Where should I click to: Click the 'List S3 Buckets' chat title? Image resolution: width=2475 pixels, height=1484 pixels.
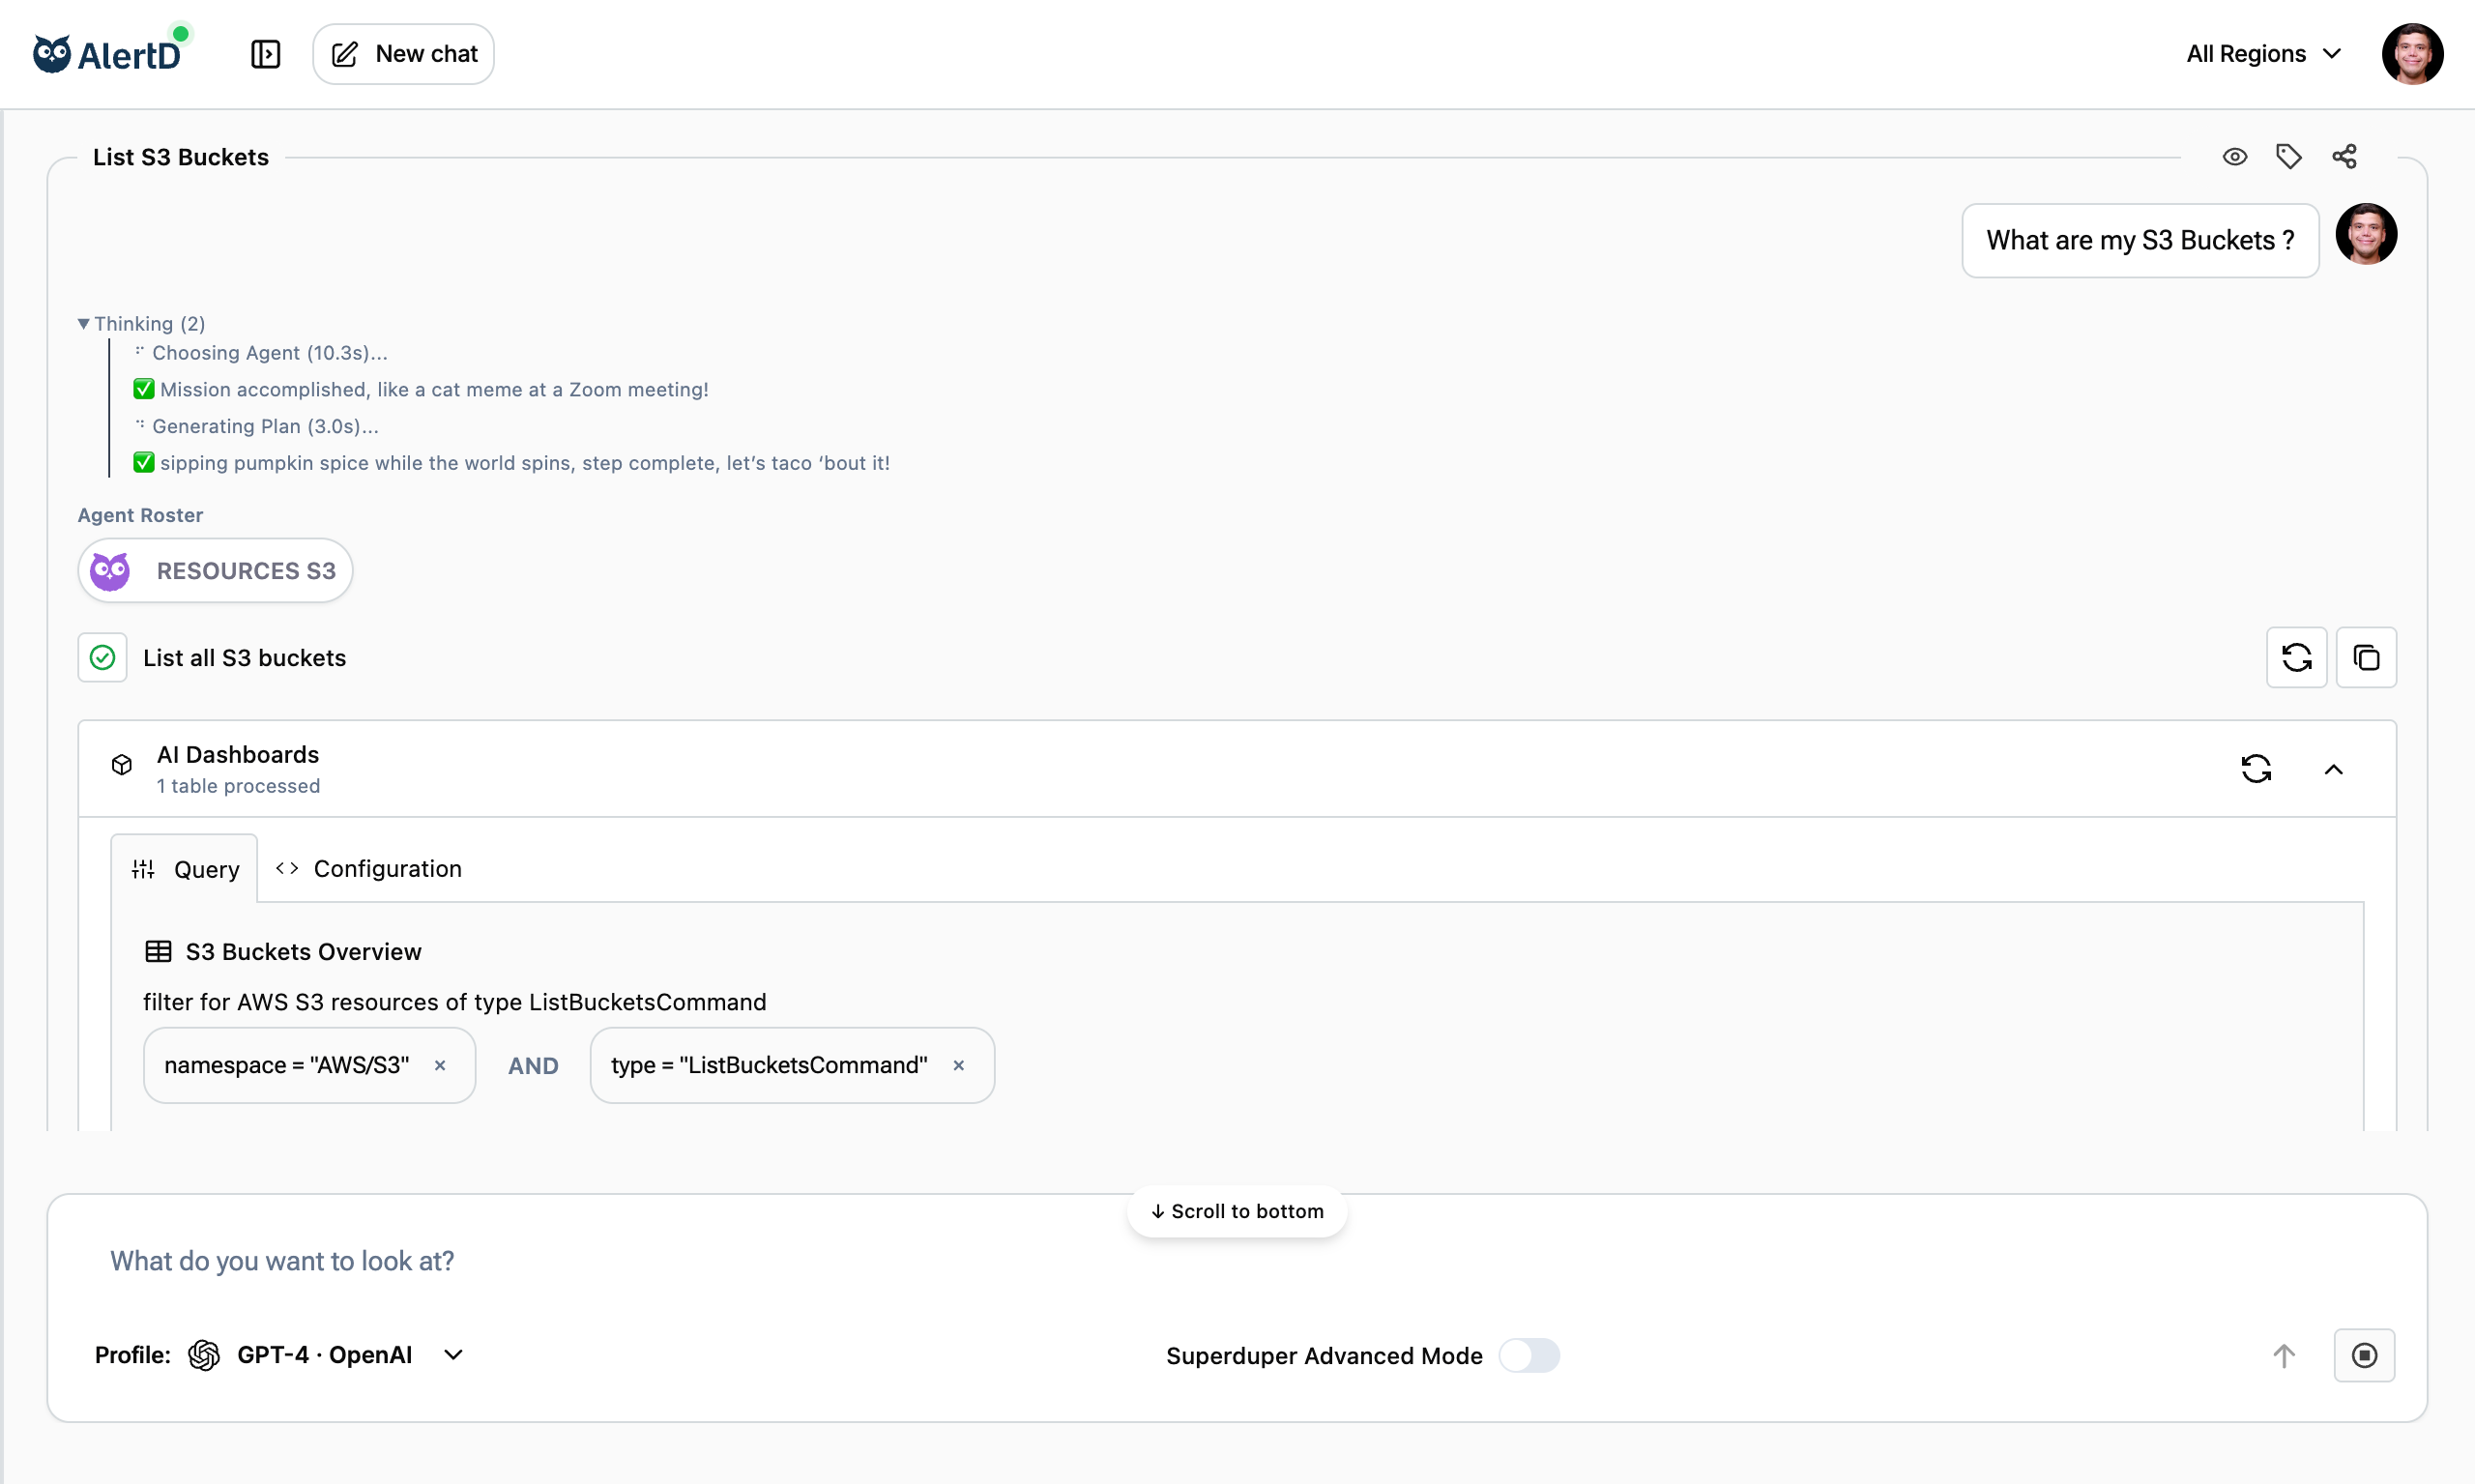point(181,157)
